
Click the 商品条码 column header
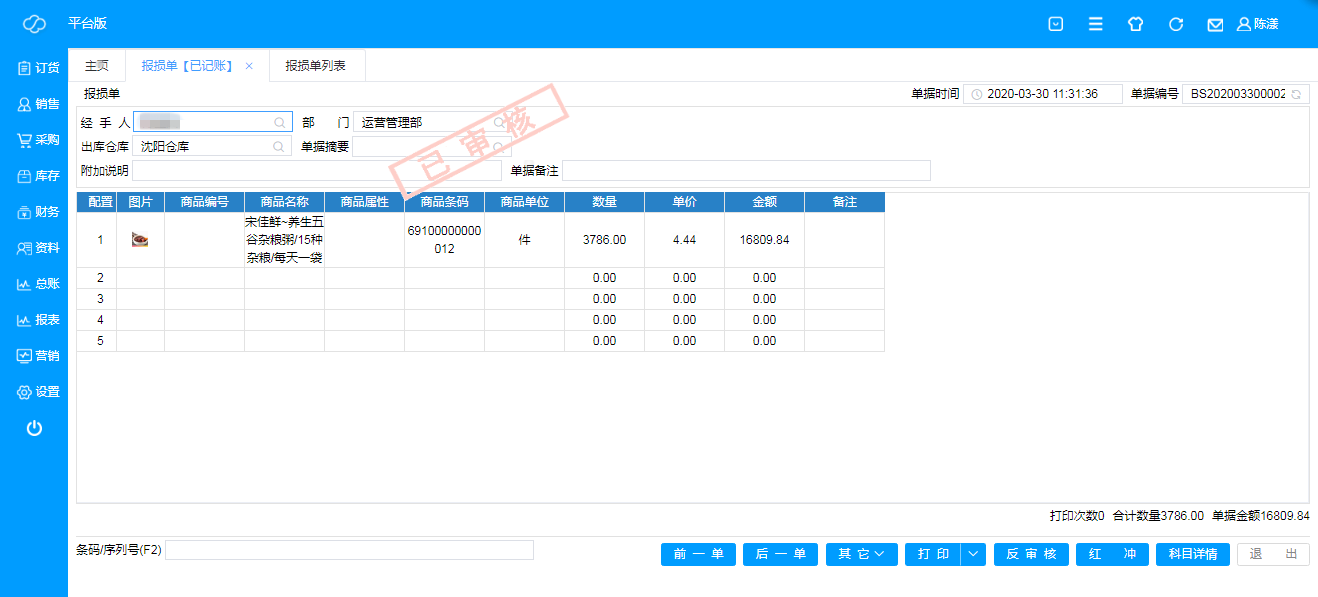(x=445, y=202)
